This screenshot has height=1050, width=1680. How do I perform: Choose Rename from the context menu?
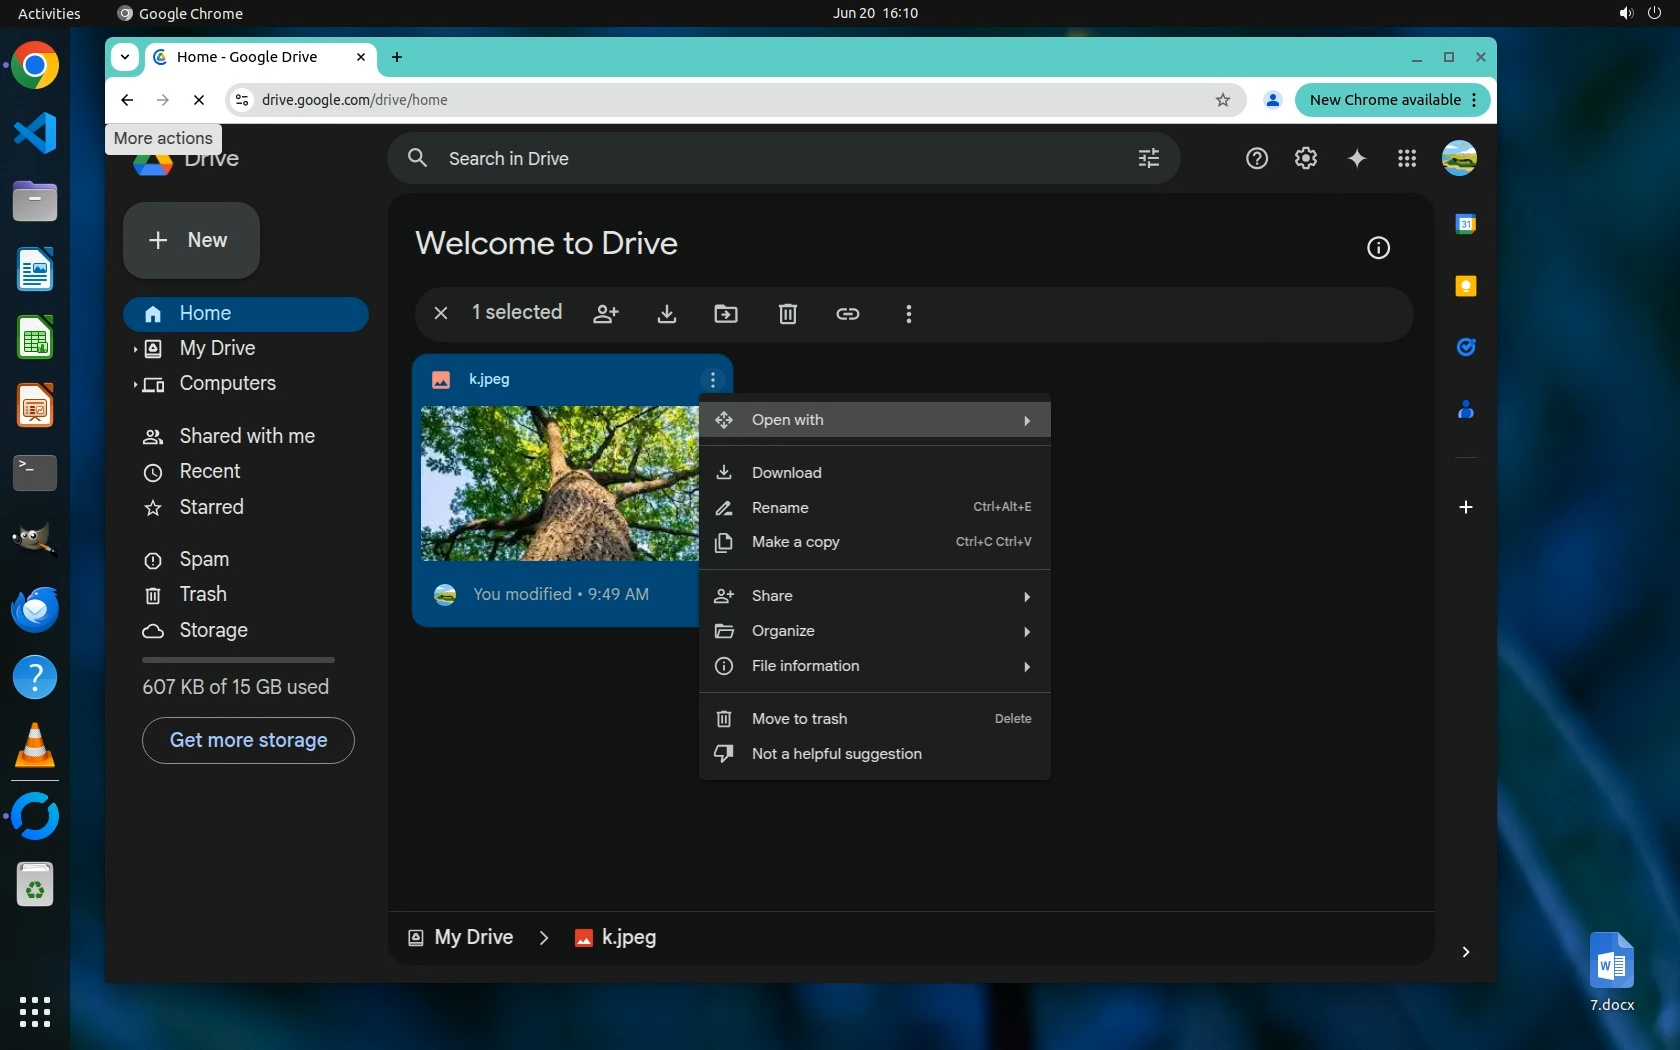780,508
